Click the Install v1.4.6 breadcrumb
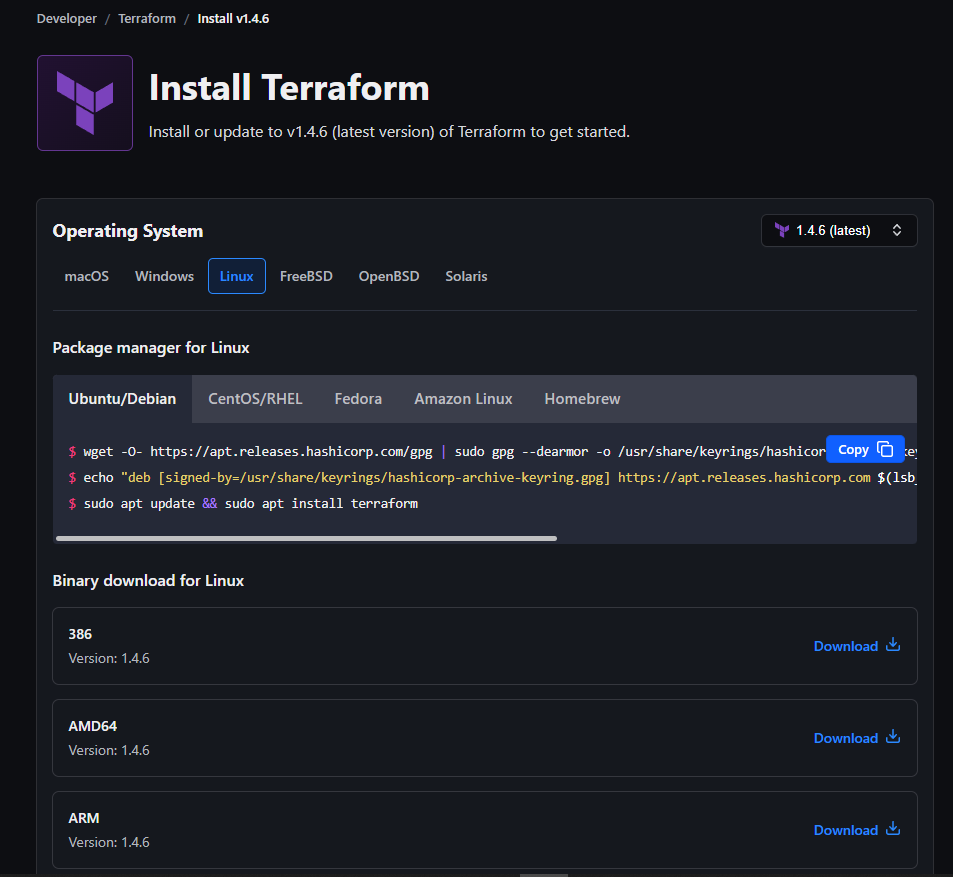This screenshot has width=953, height=877. coord(233,19)
